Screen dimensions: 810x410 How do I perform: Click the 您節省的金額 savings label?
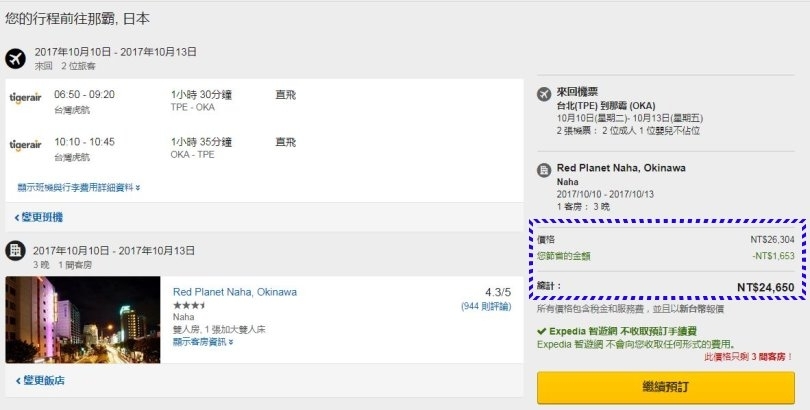pyautogui.click(x=563, y=256)
